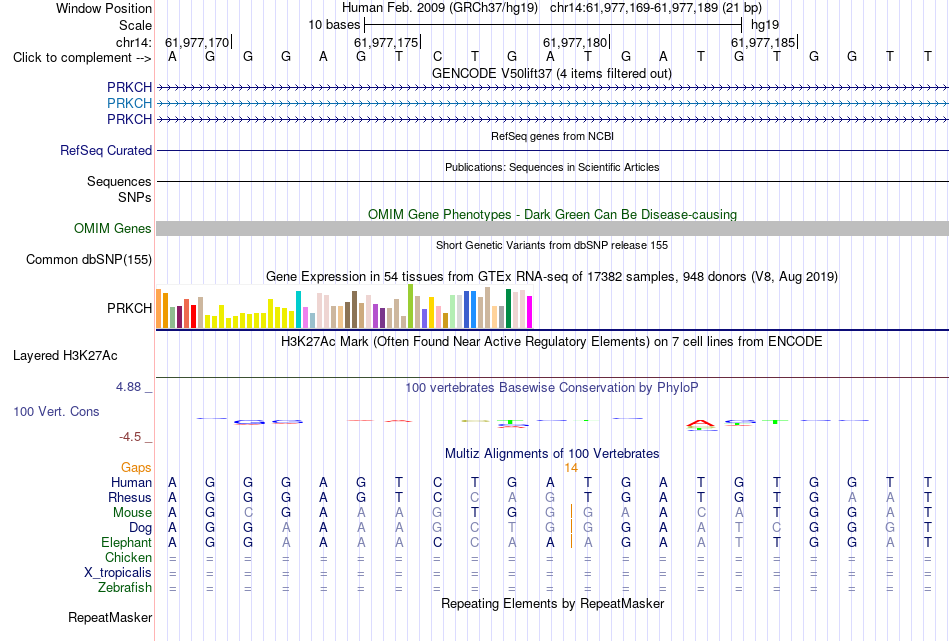Click the Sequences SNPs track label
The image size is (950, 641).
119,189
